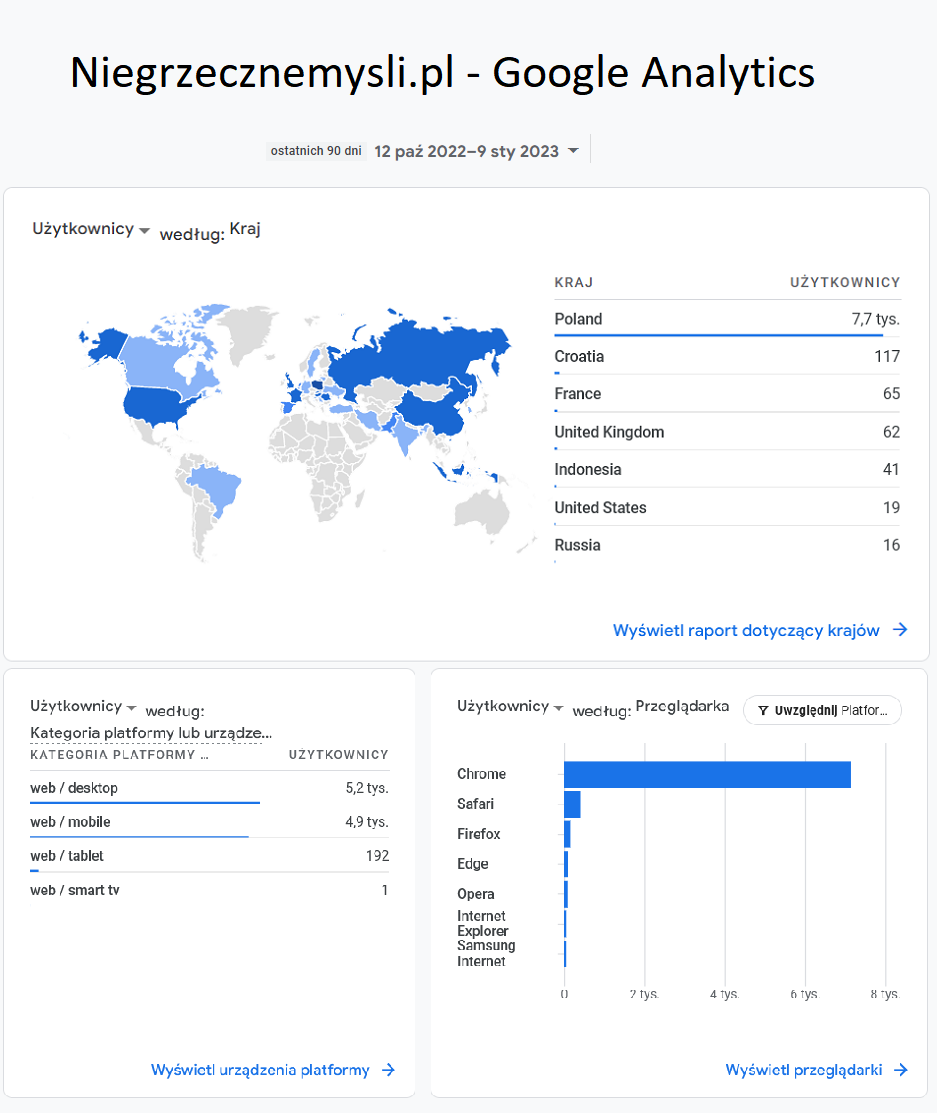Image resolution: width=937 pixels, height=1113 pixels.
Task: Click the UŻYTKOWNICY column header in country table
Action: point(845,283)
